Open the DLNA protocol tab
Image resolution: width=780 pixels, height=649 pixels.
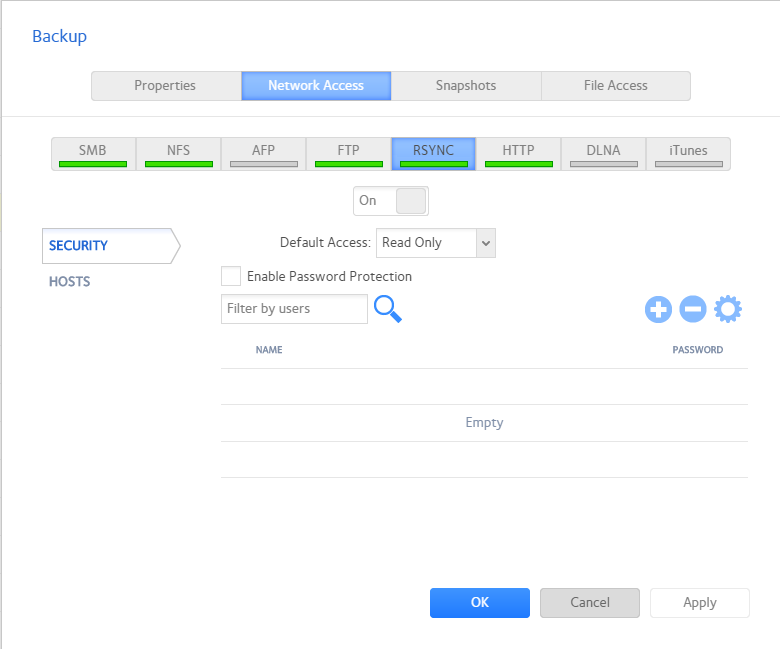(x=603, y=154)
